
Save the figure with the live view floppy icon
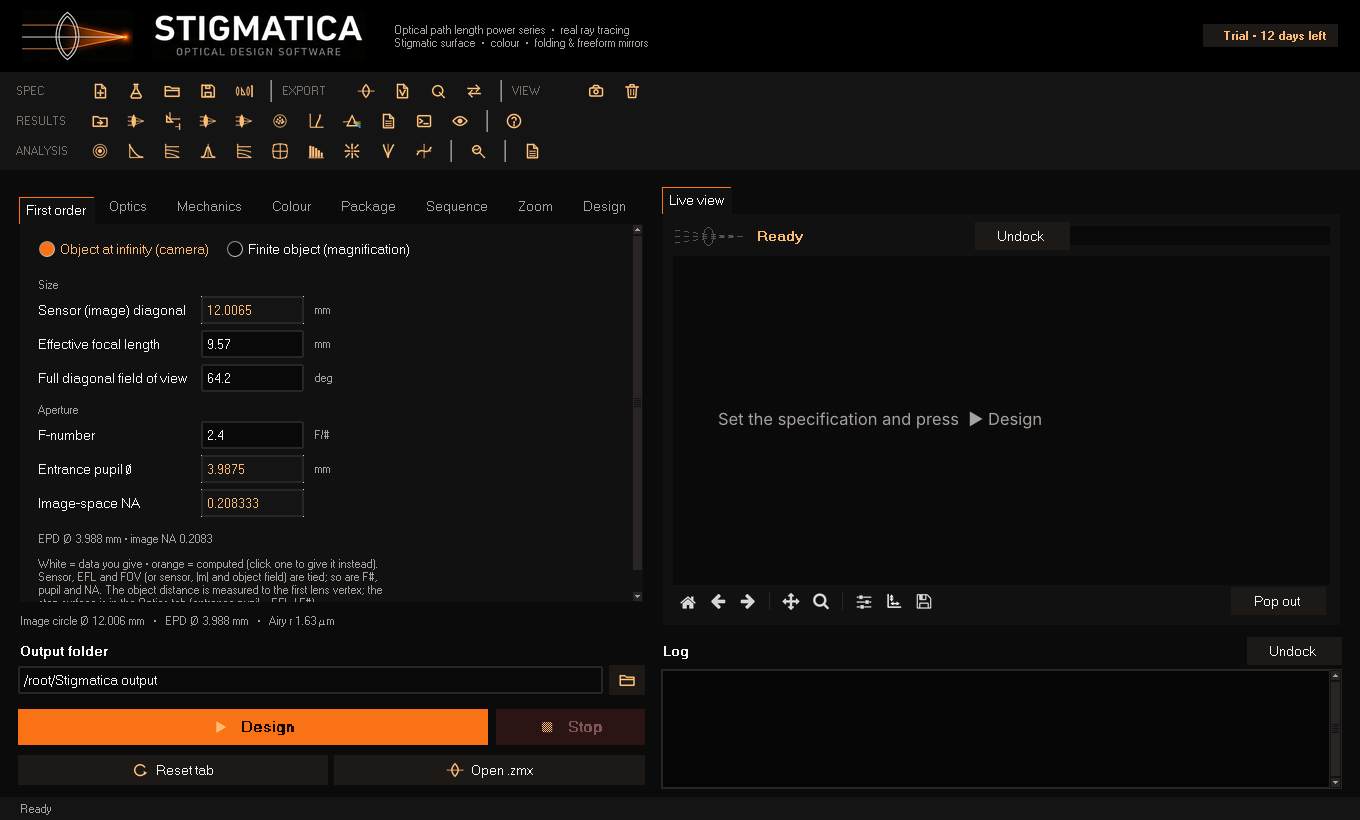tap(924, 602)
